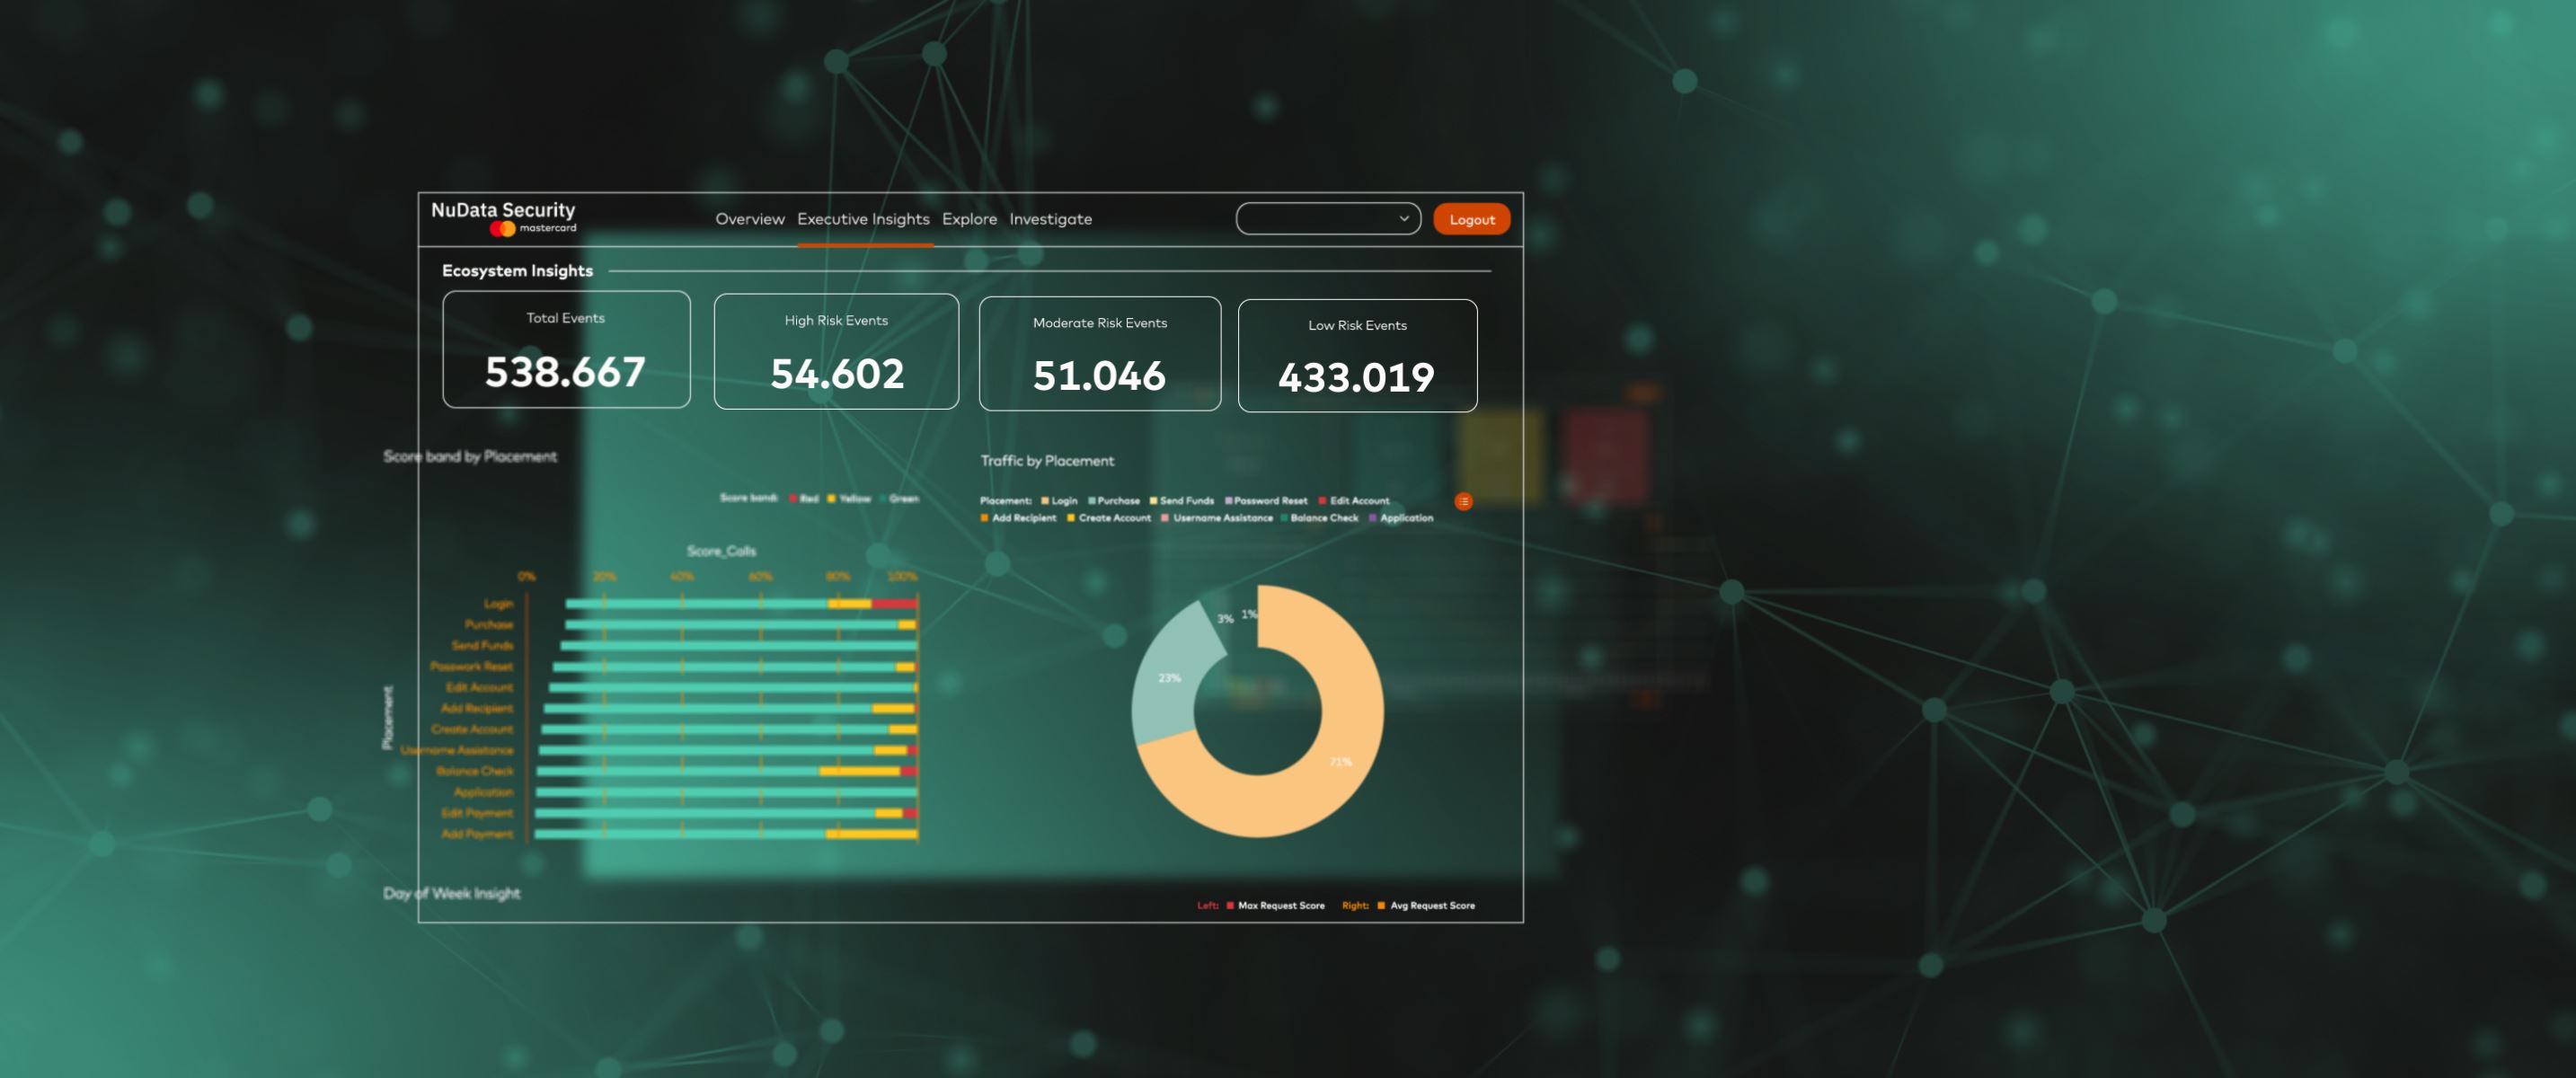2576x1078 pixels.
Task: Click the Login legend color square
Action: [x=1045, y=501]
